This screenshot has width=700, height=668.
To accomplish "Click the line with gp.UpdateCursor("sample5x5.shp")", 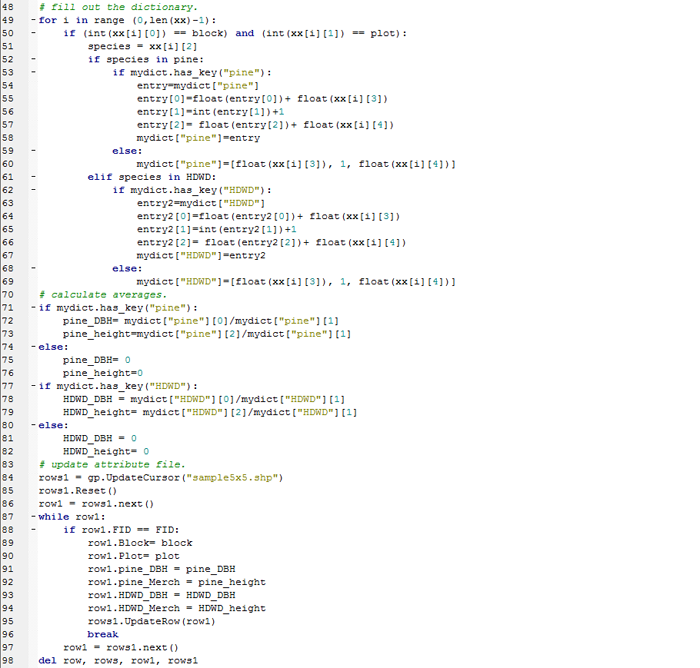I will [x=161, y=477].
